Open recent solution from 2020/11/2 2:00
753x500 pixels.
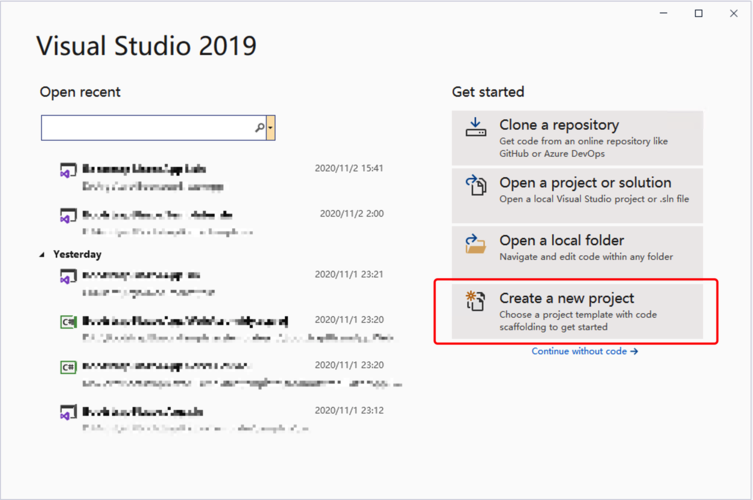coord(150,214)
